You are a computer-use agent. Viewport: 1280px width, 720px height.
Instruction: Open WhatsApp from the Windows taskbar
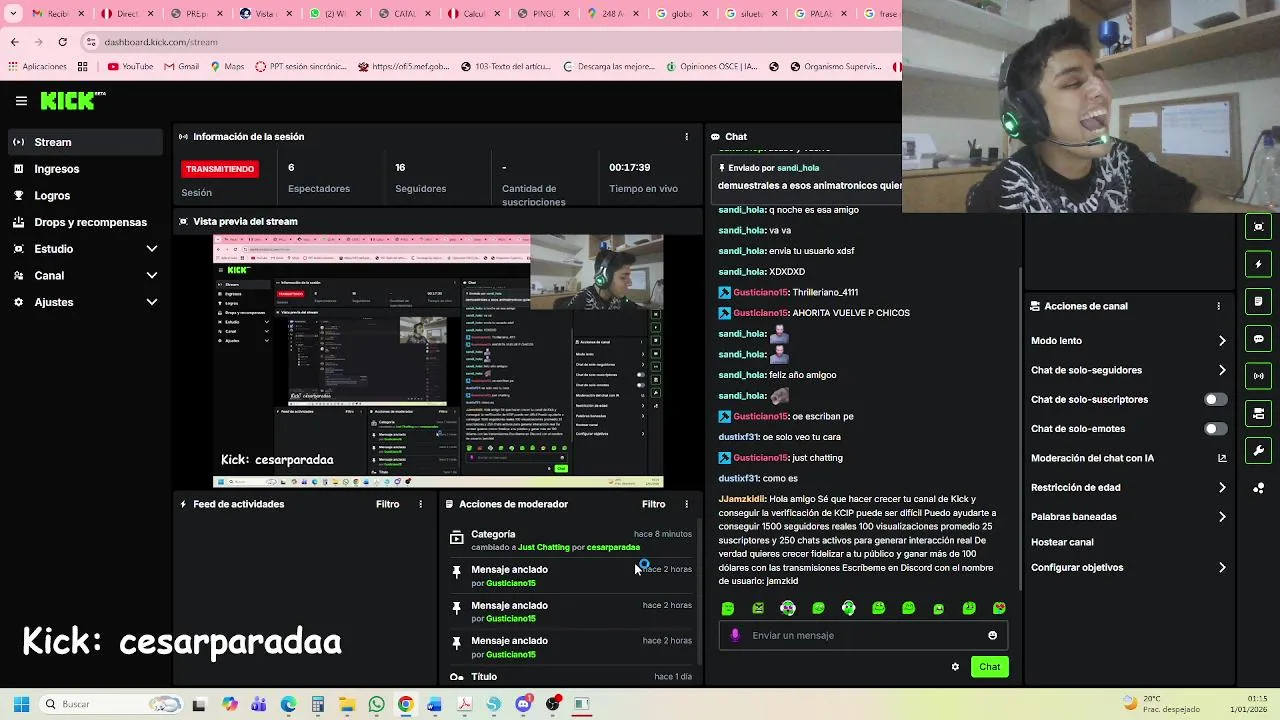coord(376,704)
